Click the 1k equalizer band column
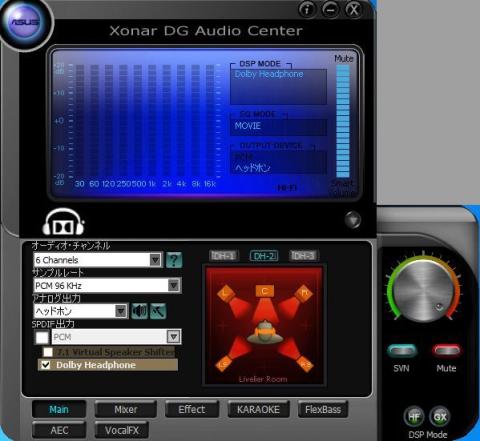 (x=152, y=122)
